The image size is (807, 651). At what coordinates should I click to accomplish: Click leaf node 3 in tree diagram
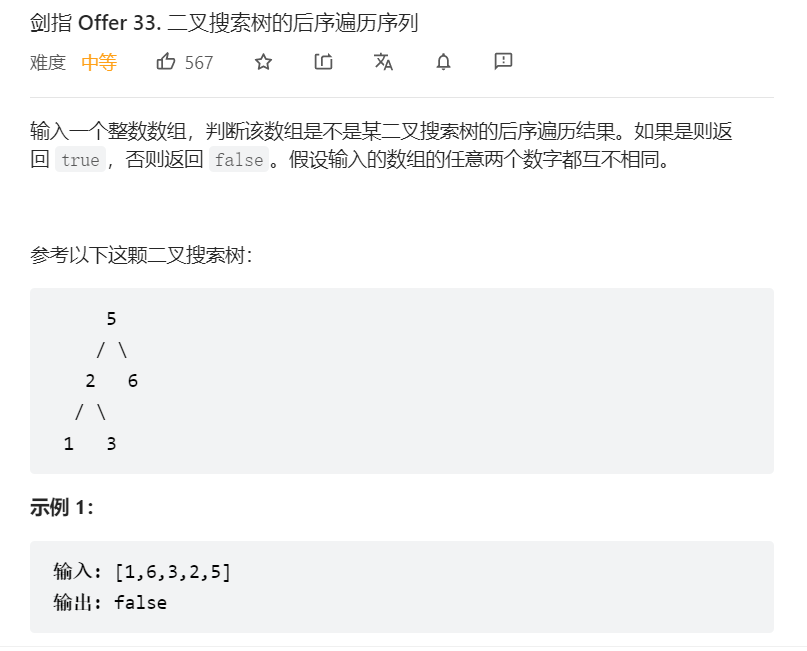point(111,444)
